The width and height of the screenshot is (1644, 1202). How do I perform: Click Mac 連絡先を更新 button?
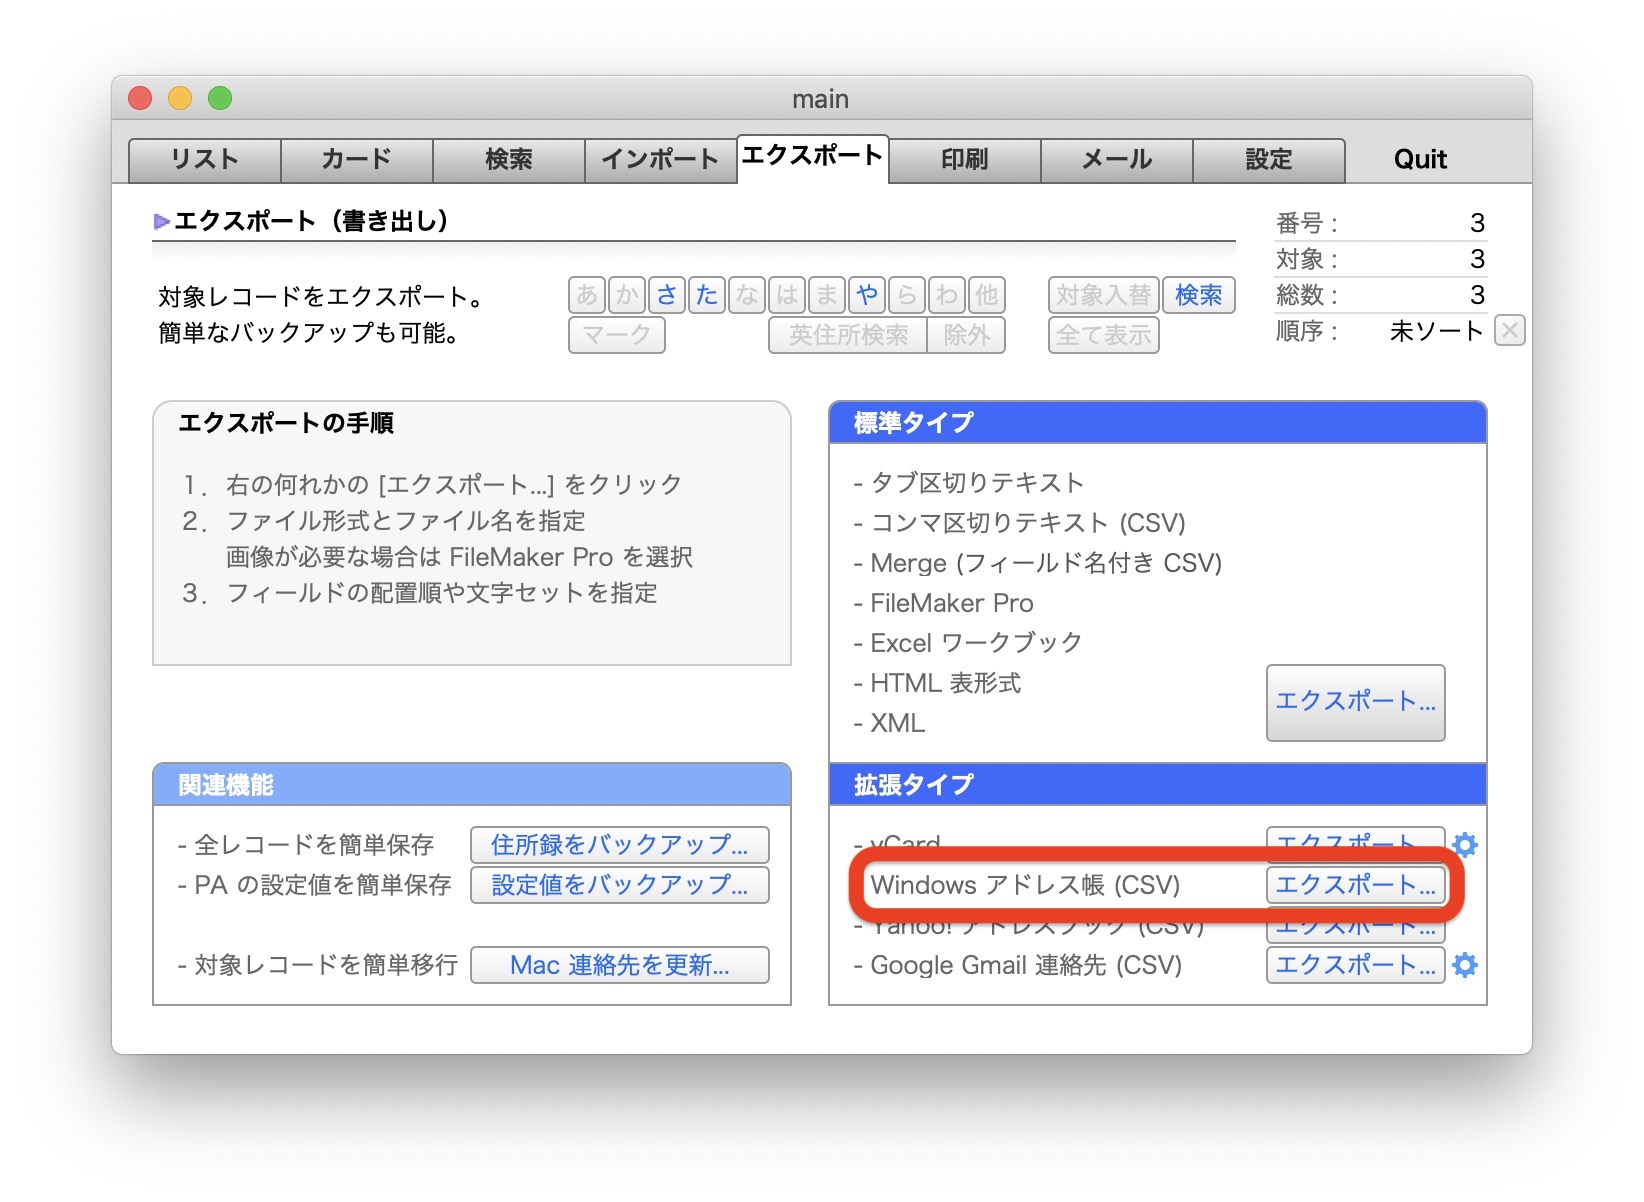point(619,965)
